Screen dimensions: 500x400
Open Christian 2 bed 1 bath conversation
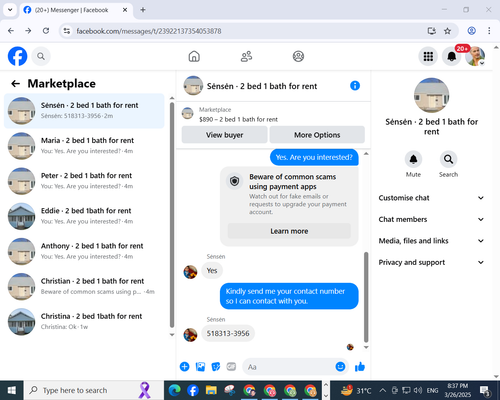pyautogui.click(x=84, y=286)
